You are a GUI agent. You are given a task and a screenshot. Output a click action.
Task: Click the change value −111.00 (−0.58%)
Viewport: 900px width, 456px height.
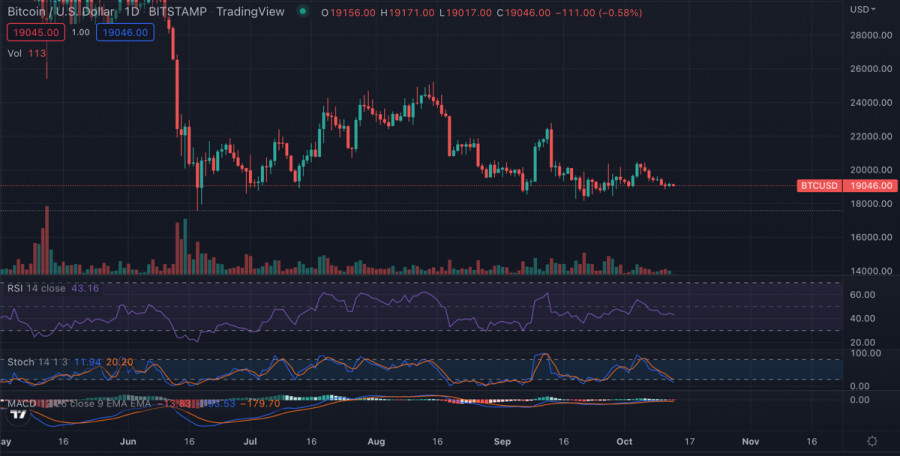coord(599,13)
